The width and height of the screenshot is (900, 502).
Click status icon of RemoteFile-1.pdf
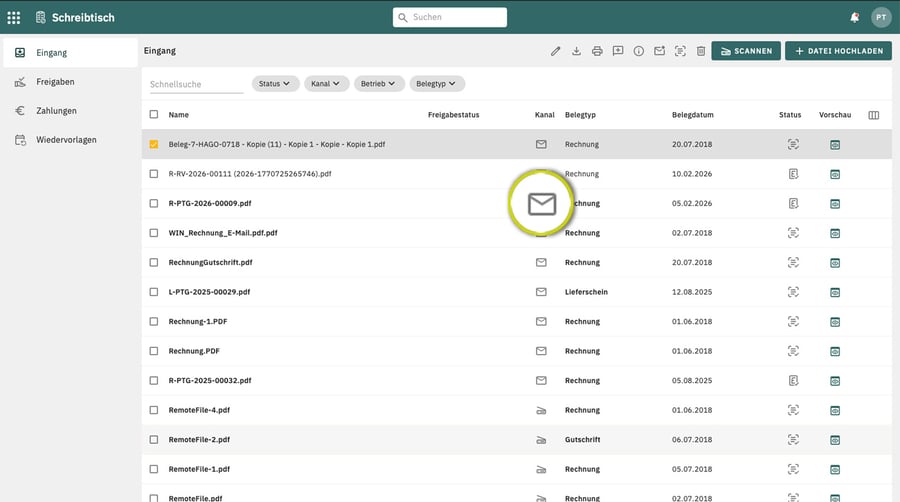pos(793,469)
